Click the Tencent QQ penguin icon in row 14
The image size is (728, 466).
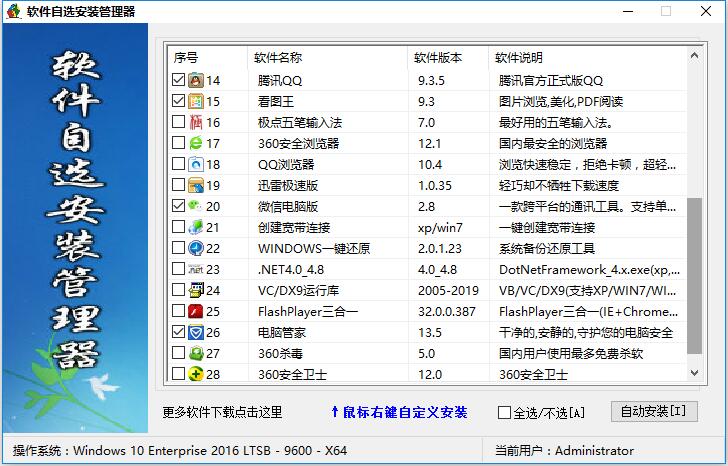(x=196, y=80)
